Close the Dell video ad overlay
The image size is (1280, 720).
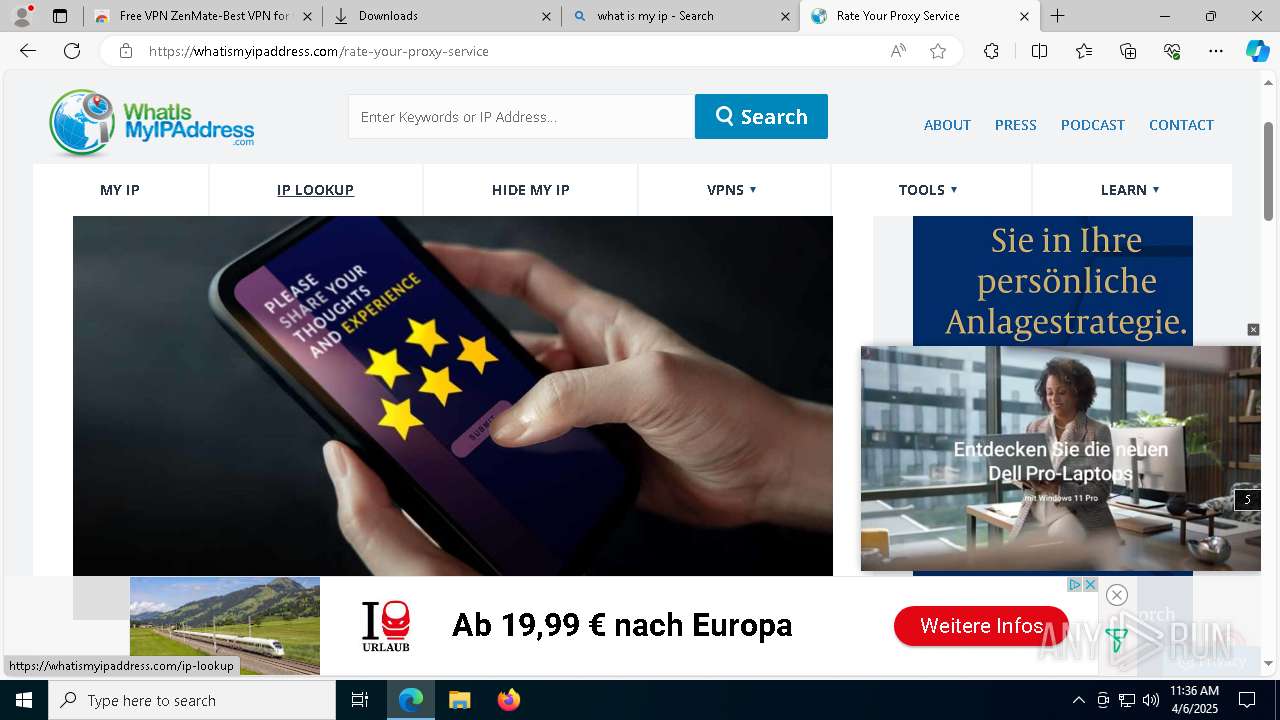pyautogui.click(x=1253, y=330)
